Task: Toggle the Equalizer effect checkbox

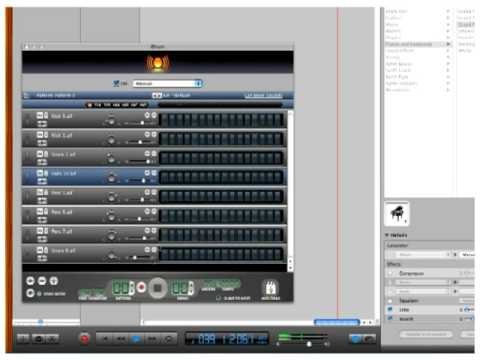Action: tap(390, 301)
